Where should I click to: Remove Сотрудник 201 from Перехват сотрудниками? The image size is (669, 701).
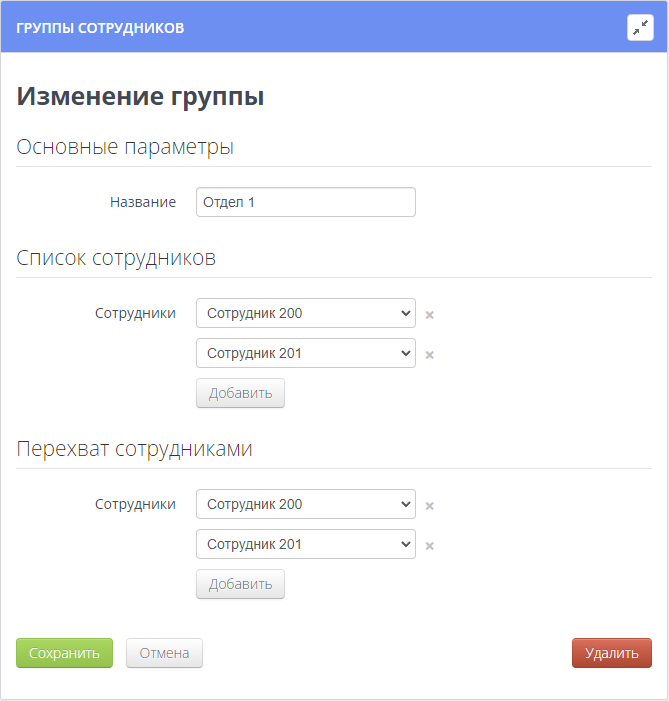tap(429, 545)
